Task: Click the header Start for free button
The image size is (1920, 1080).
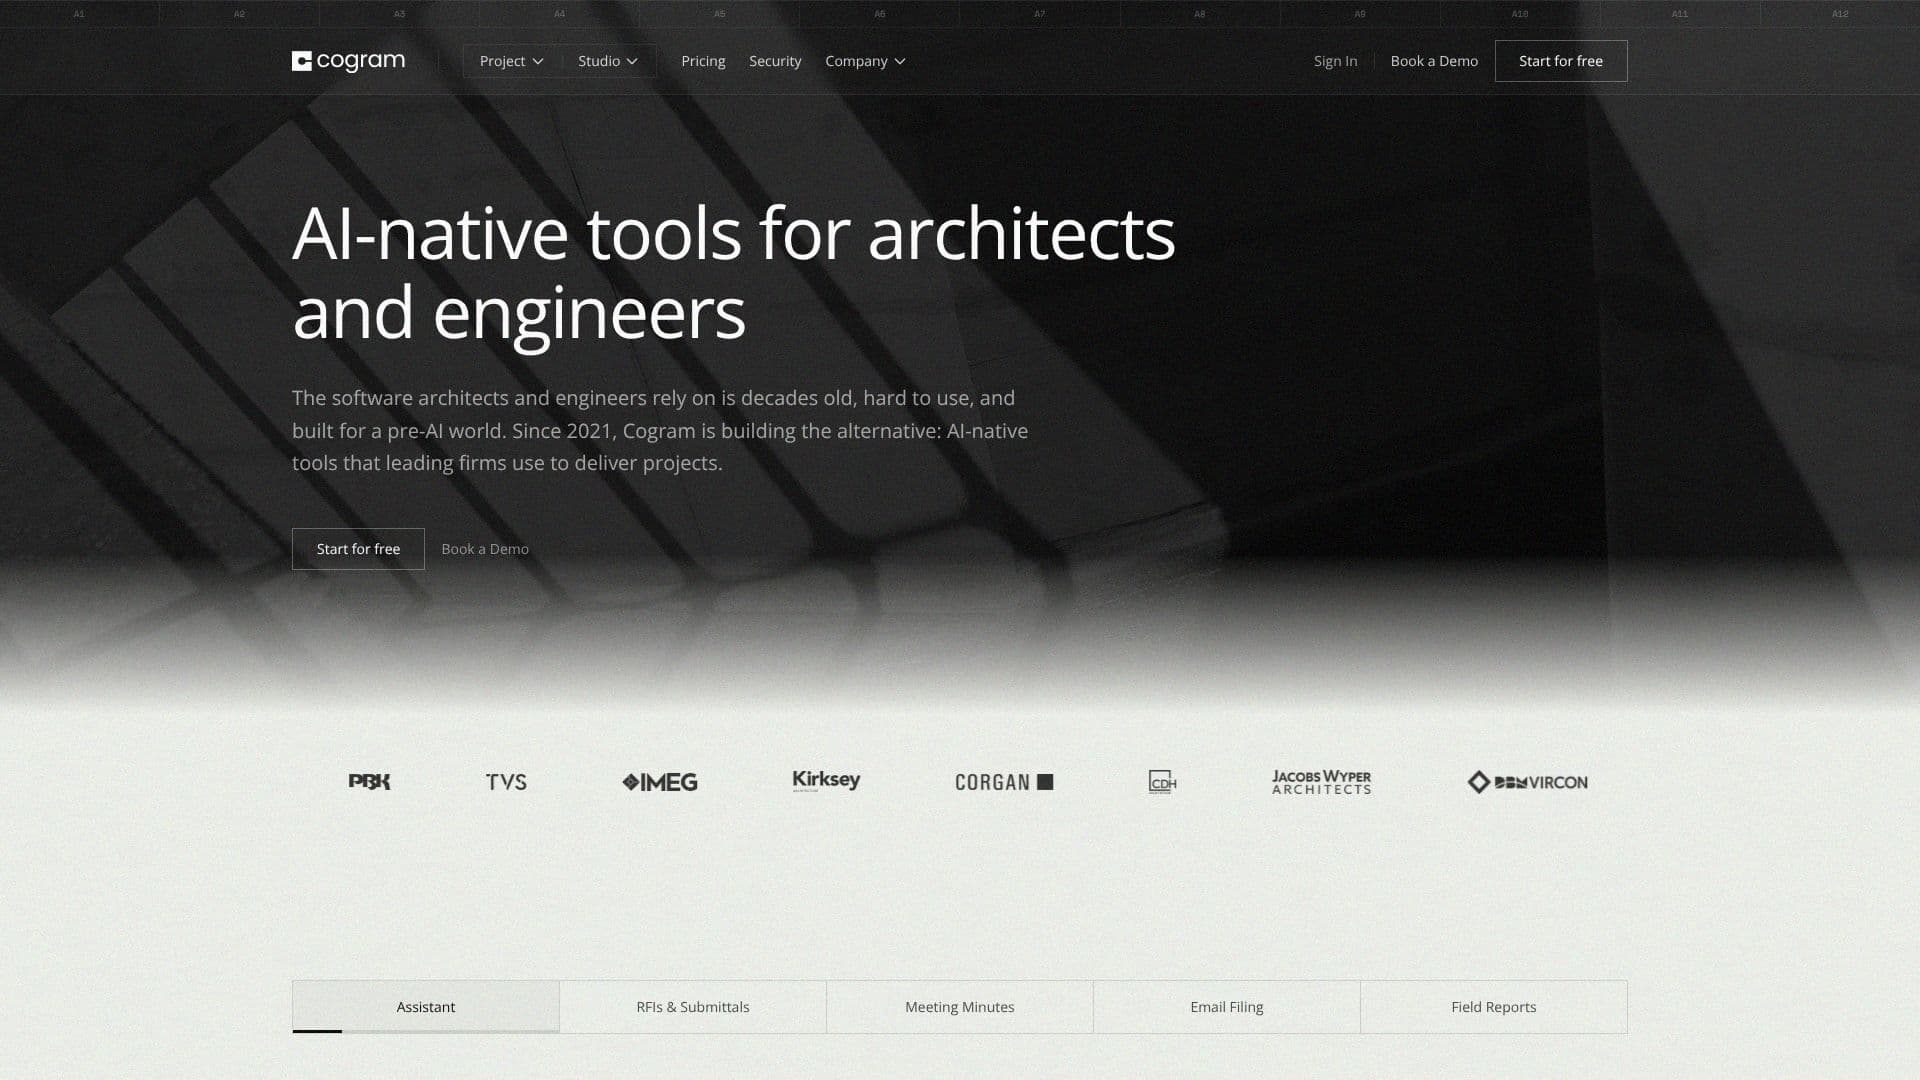Action: 1561,61
